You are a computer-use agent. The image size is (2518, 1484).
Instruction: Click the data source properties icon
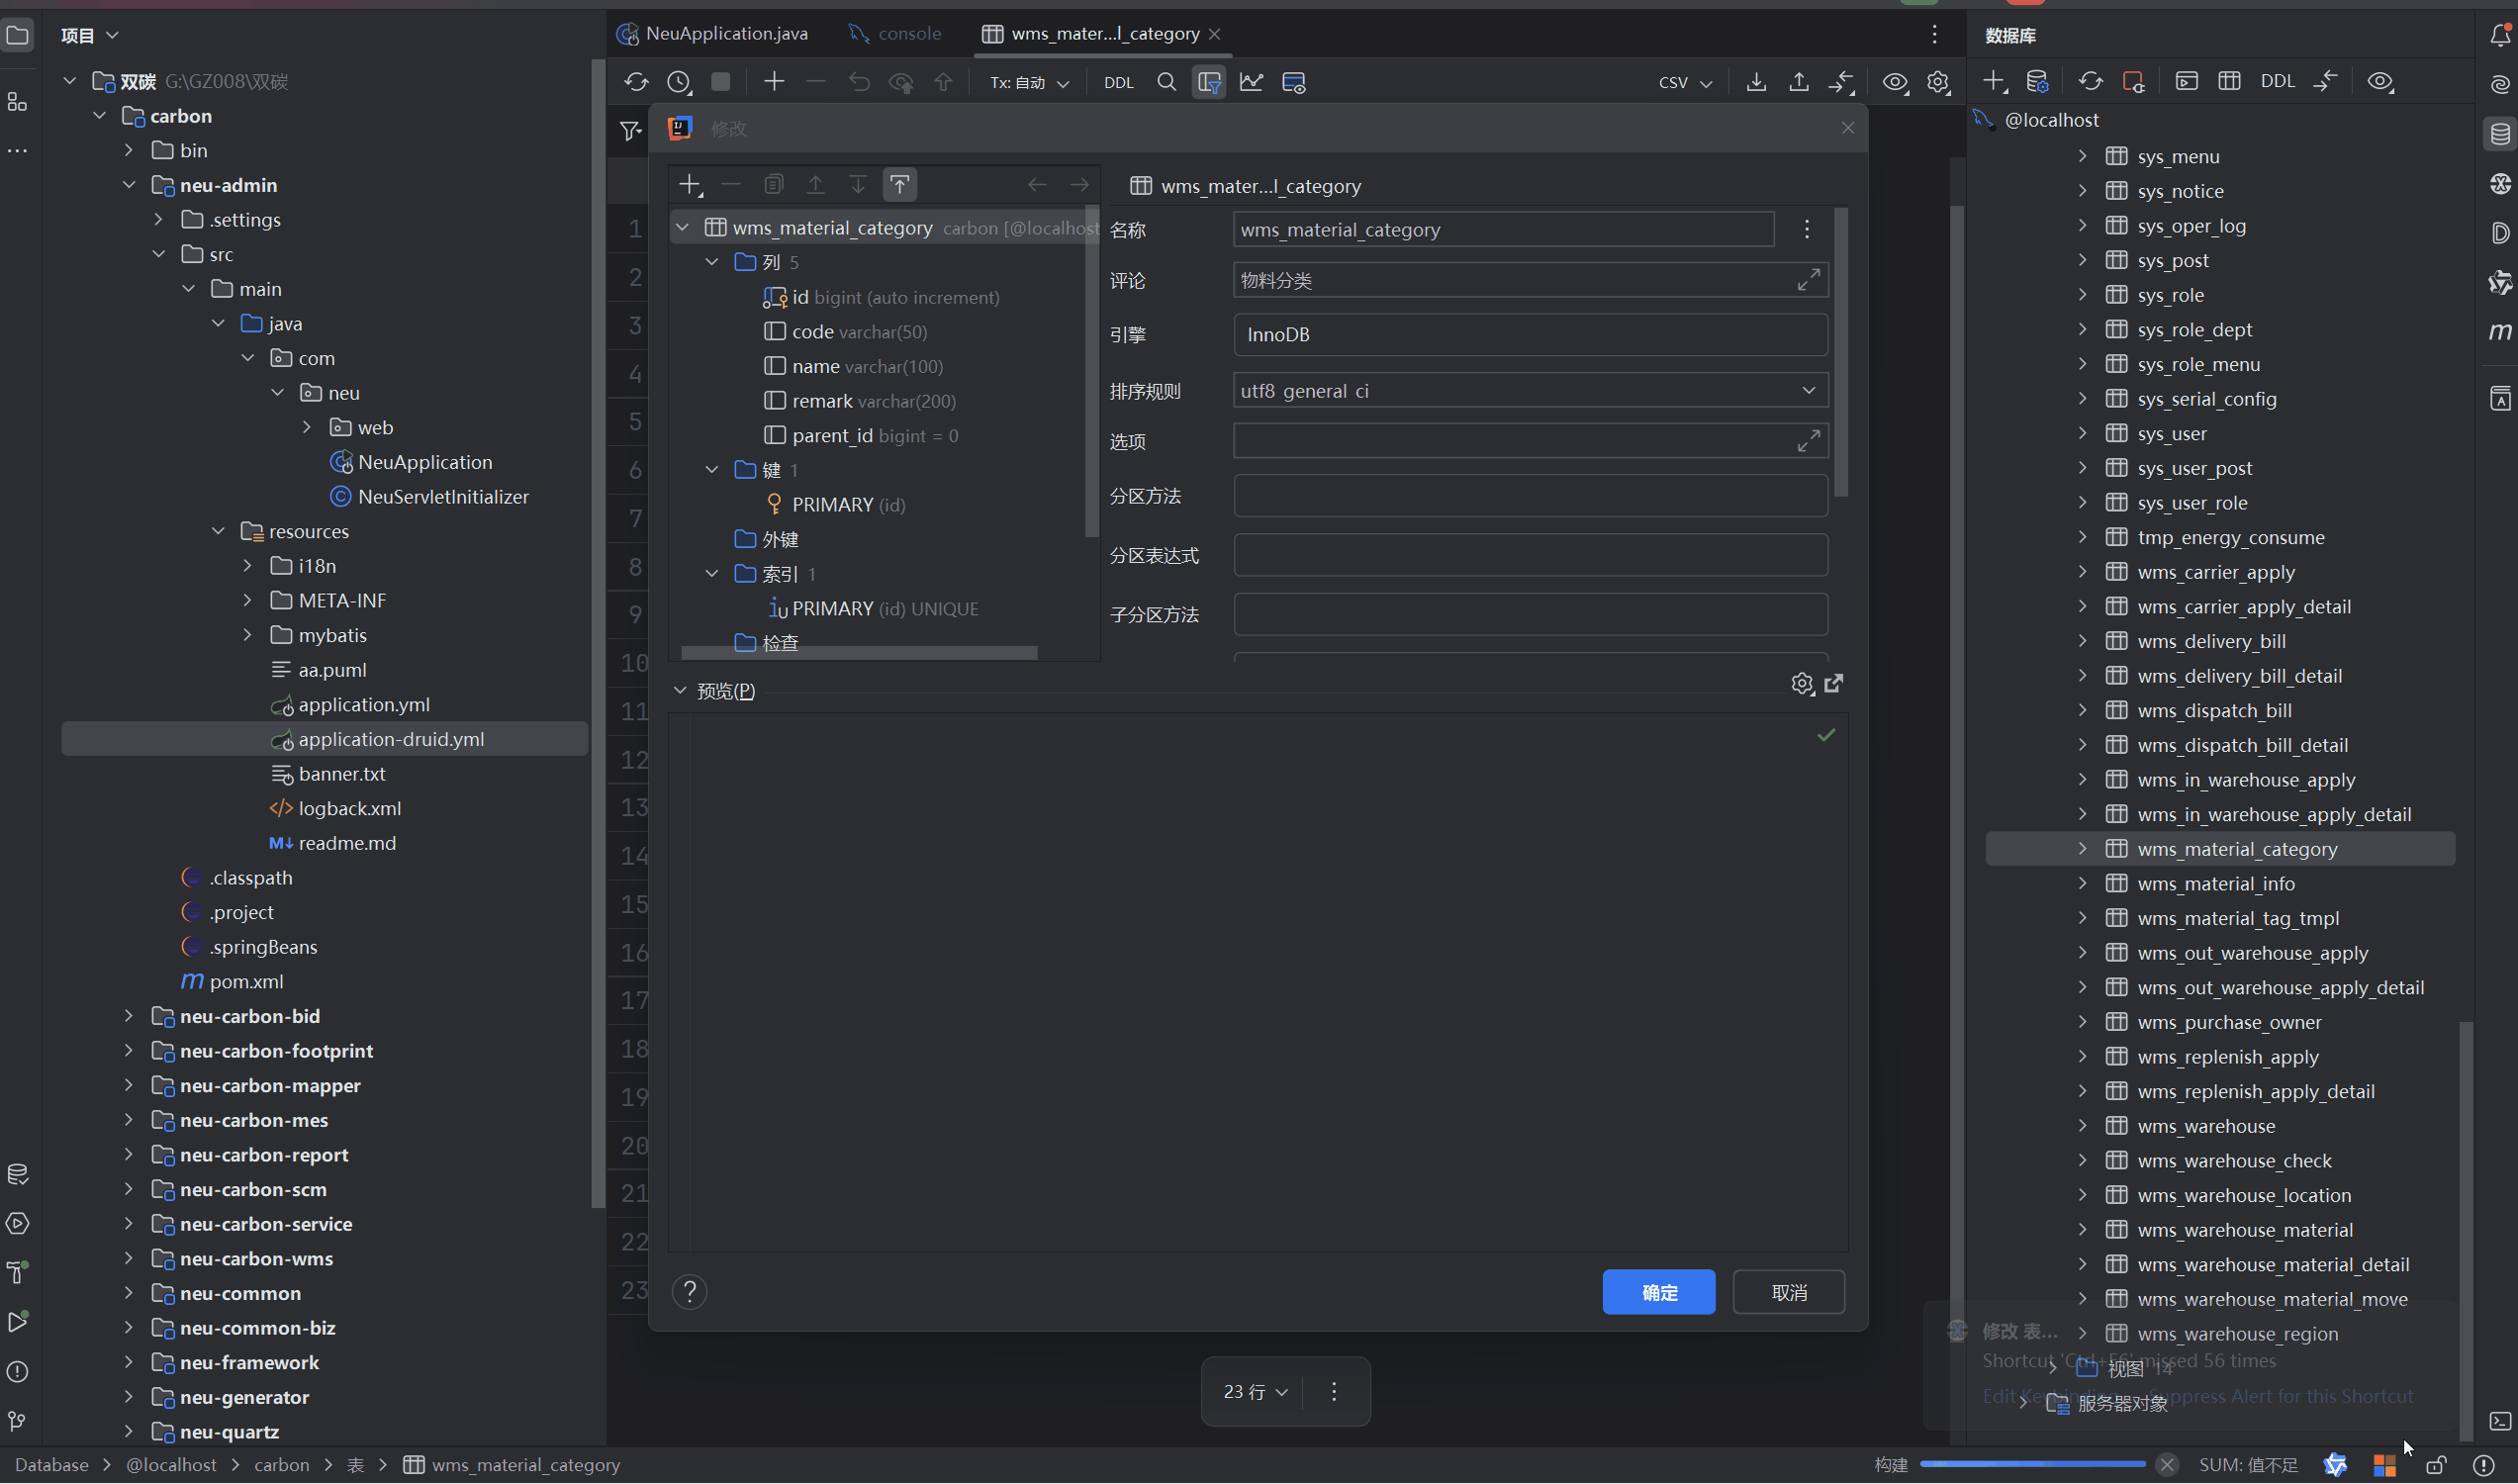tap(2037, 81)
